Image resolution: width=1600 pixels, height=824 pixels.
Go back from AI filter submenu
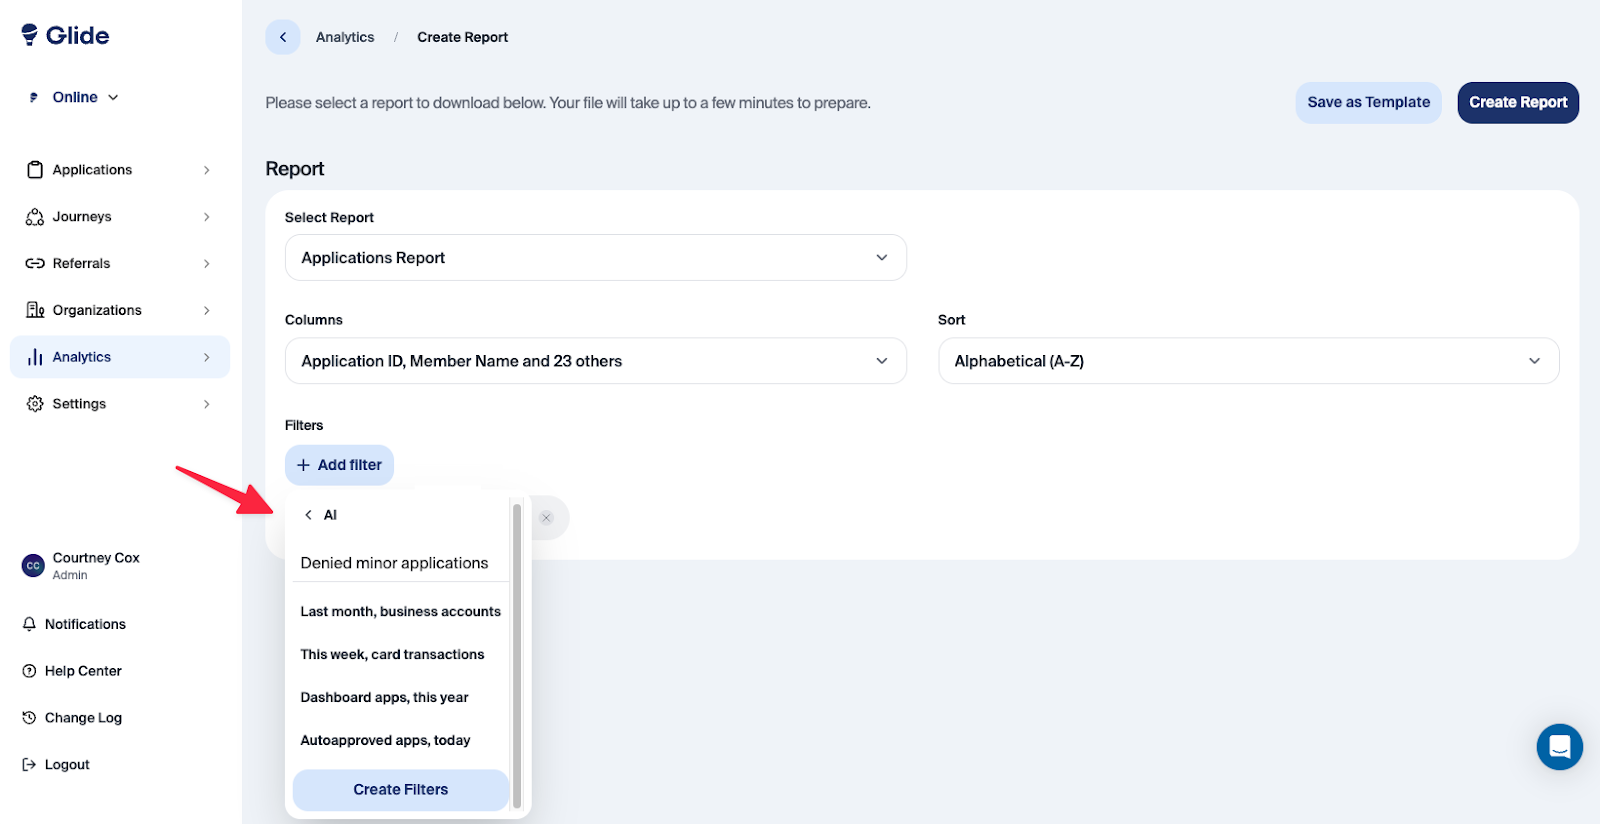click(x=309, y=515)
